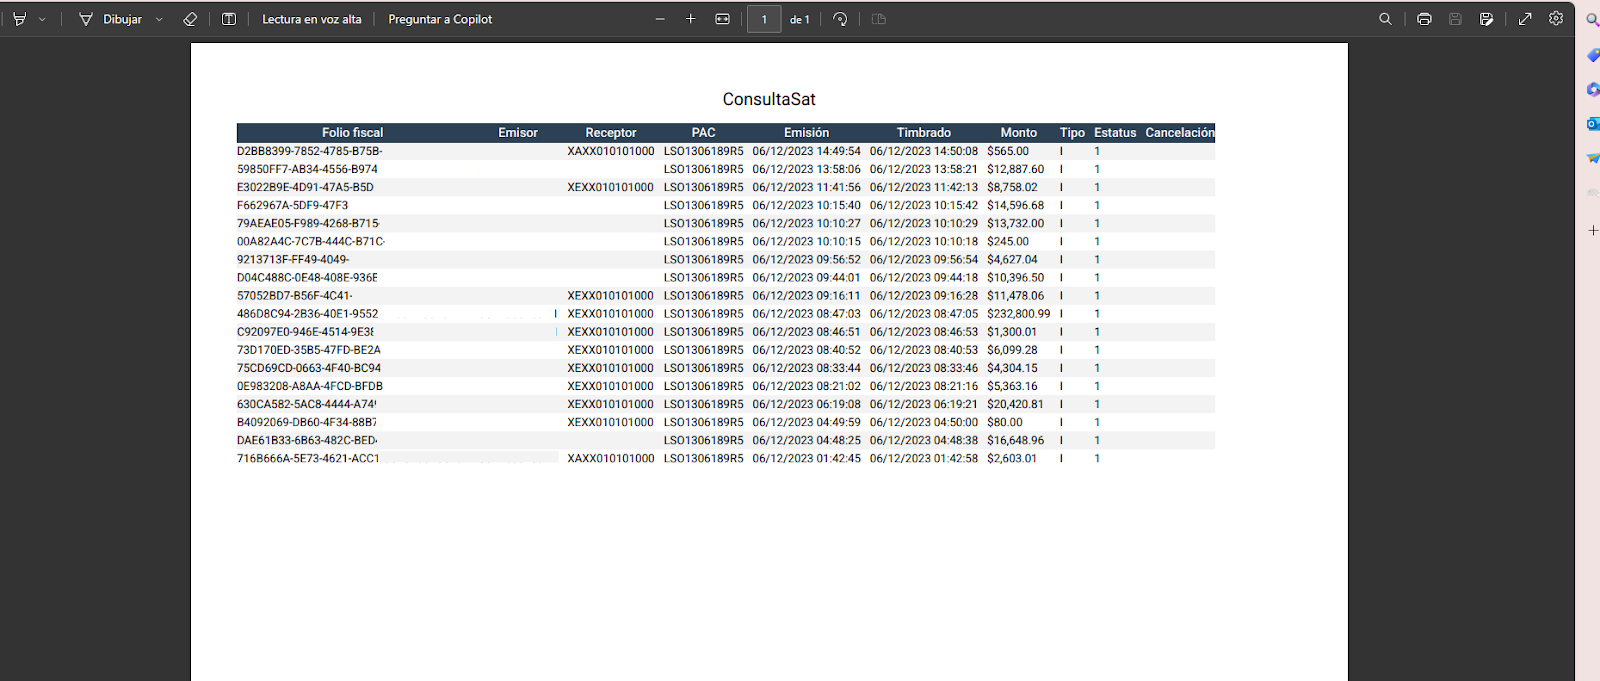Click folio 59850FF7-AB34-4556-B974
Viewport: 1600px width, 681px height.
click(307, 170)
